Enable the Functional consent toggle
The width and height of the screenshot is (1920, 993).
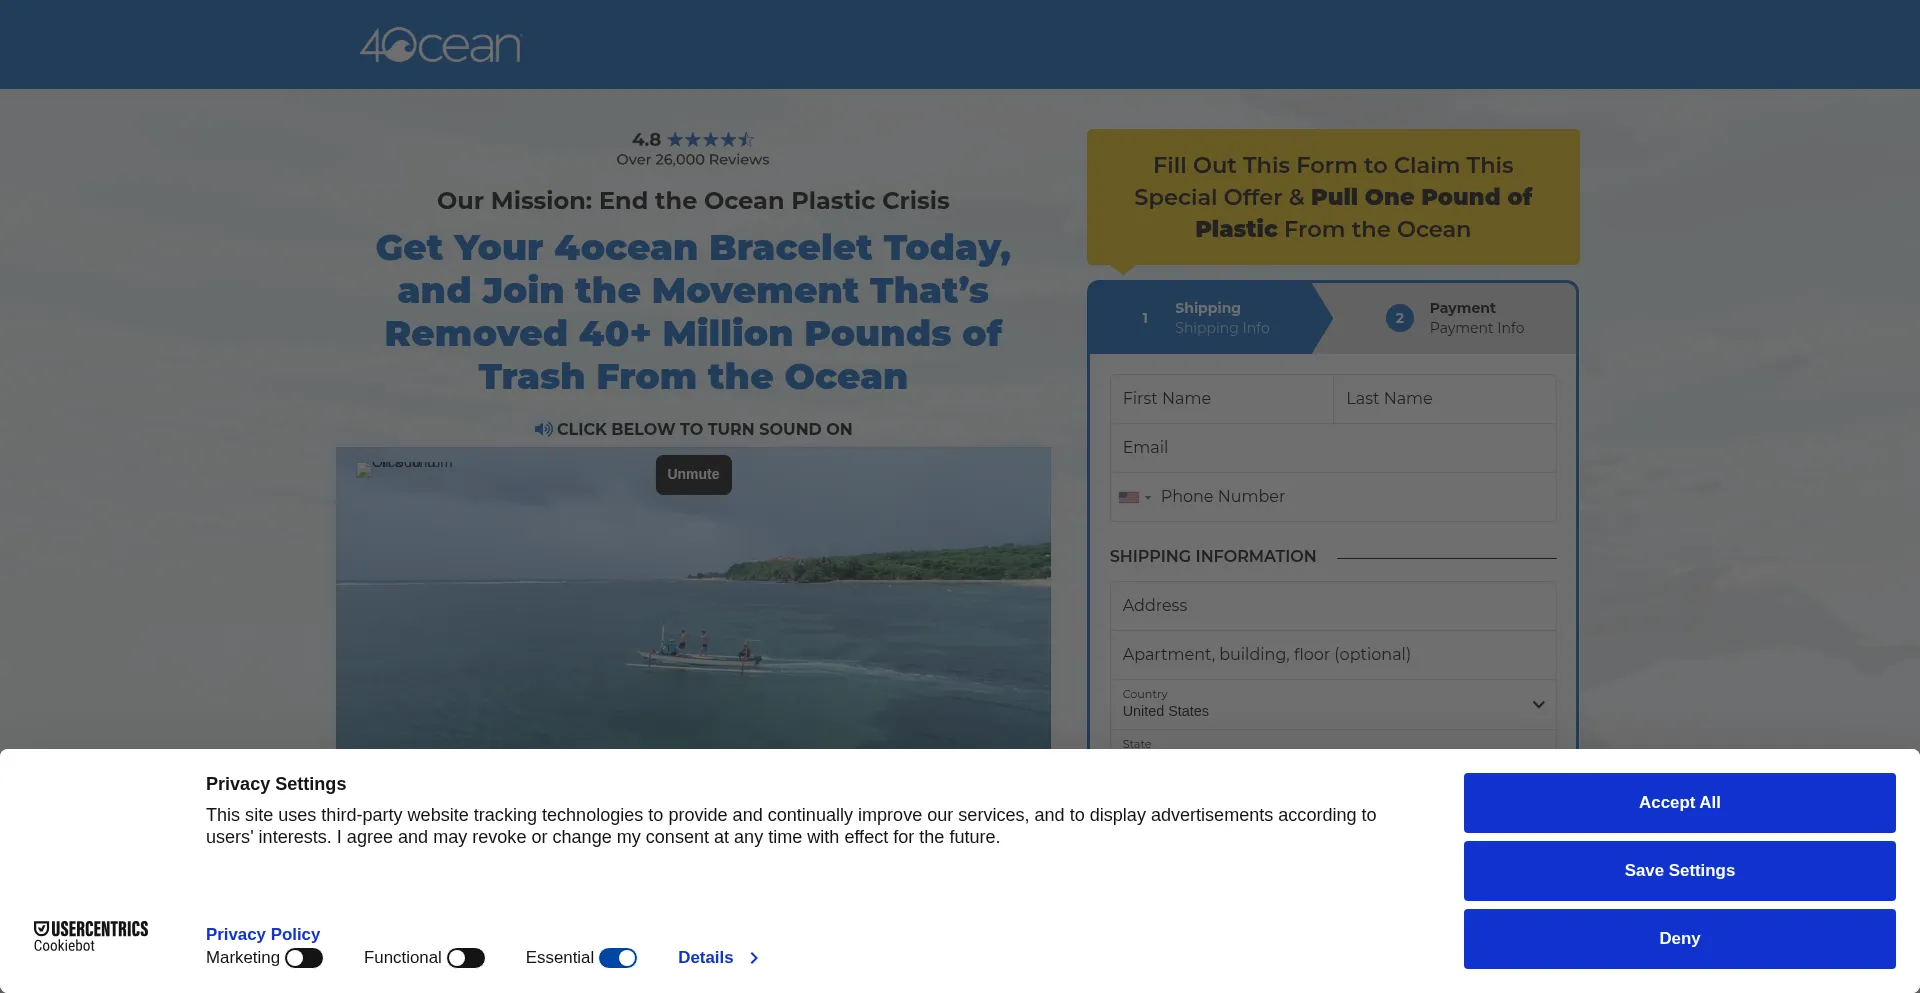point(466,957)
